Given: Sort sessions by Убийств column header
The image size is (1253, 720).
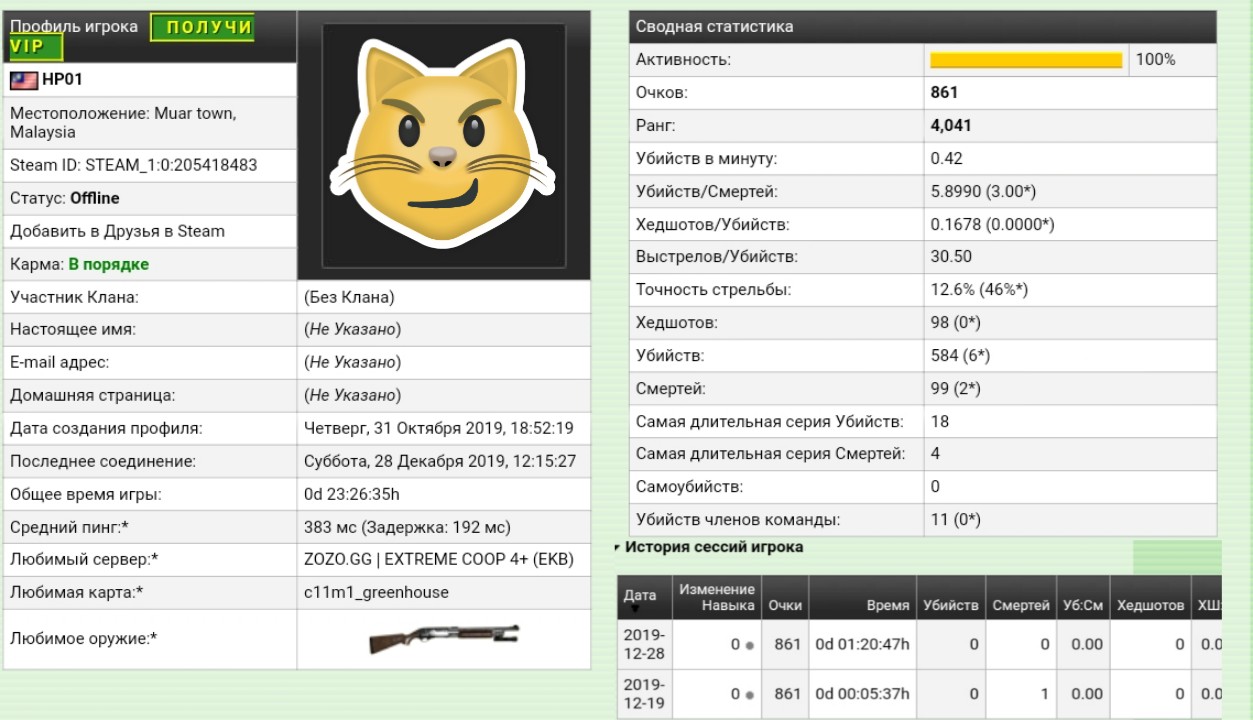Looking at the screenshot, I should [x=950, y=605].
